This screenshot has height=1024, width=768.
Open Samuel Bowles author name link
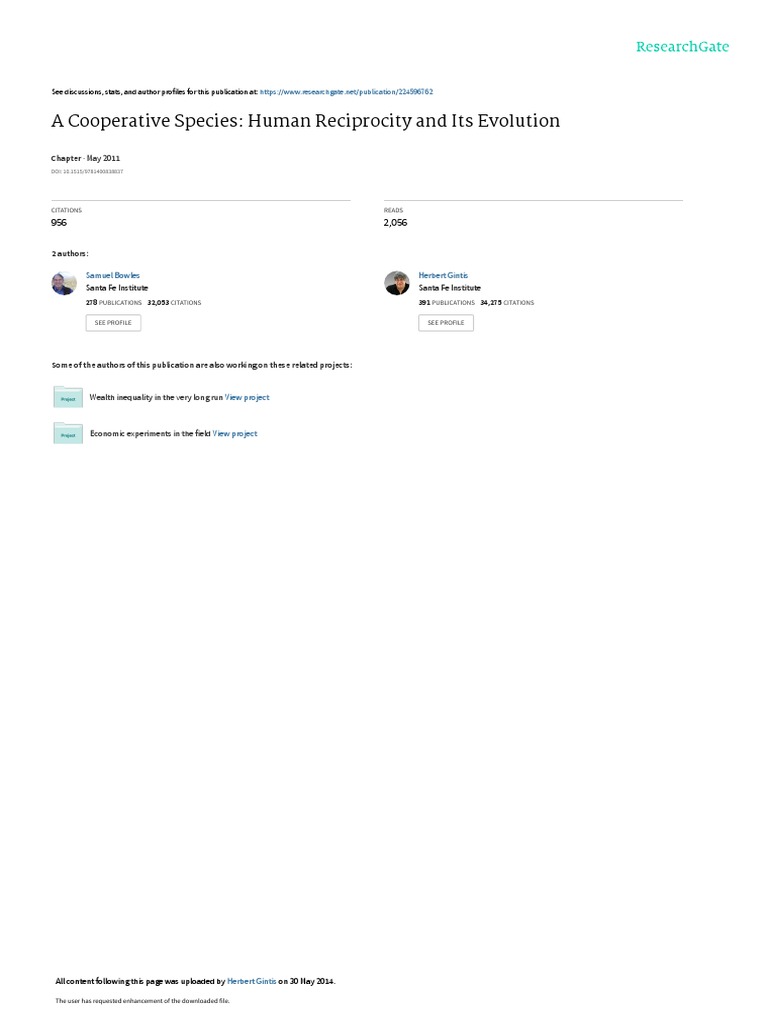coord(113,276)
